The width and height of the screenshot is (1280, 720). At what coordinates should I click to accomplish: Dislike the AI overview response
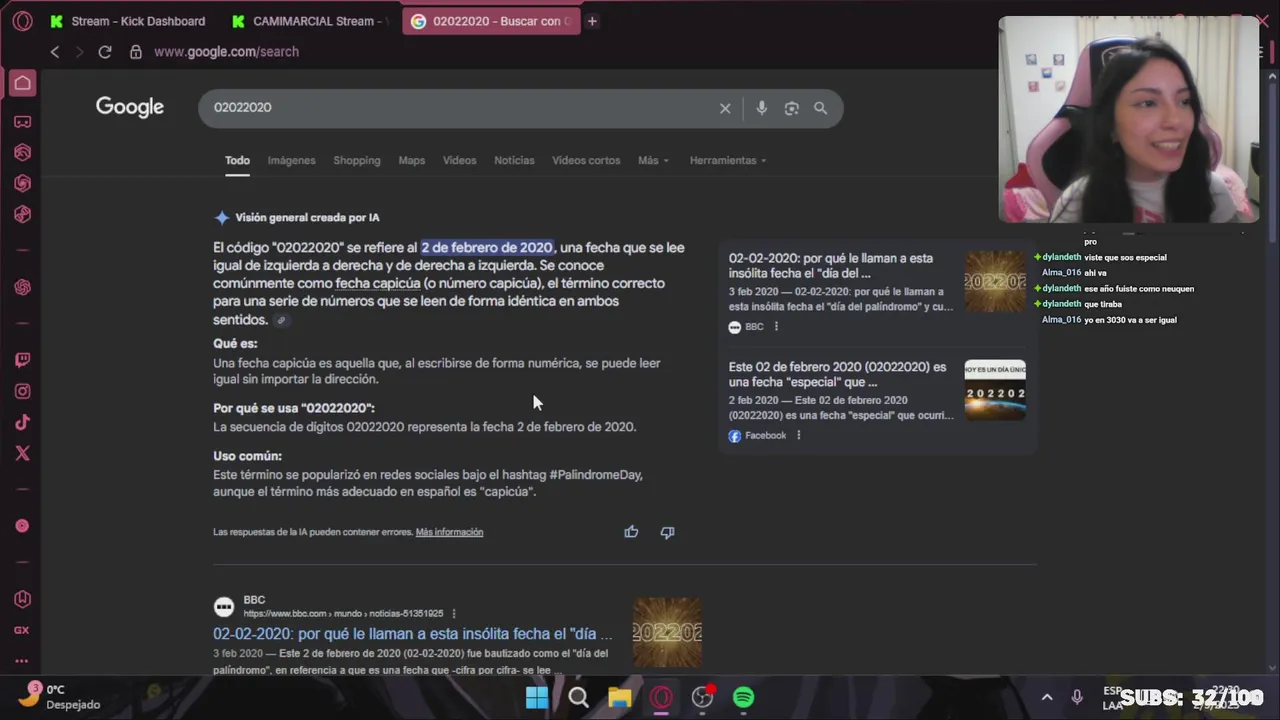(667, 532)
